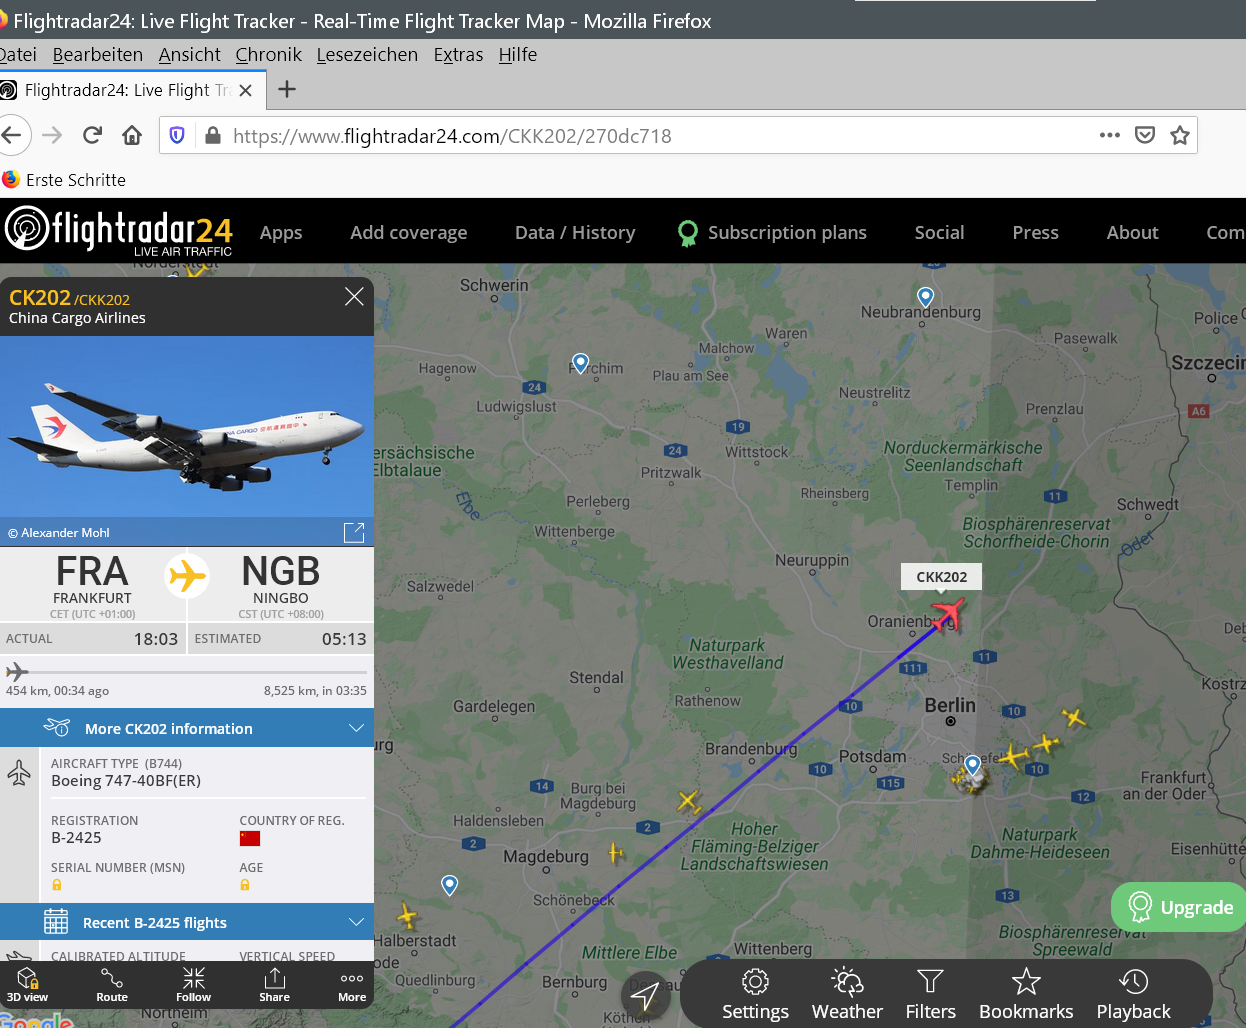This screenshot has width=1246, height=1028.
Task: Open the Weather layer options
Action: click(847, 995)
